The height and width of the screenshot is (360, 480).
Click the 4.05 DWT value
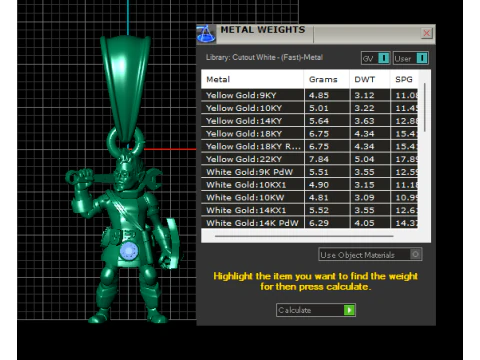[x=364, y=223]
